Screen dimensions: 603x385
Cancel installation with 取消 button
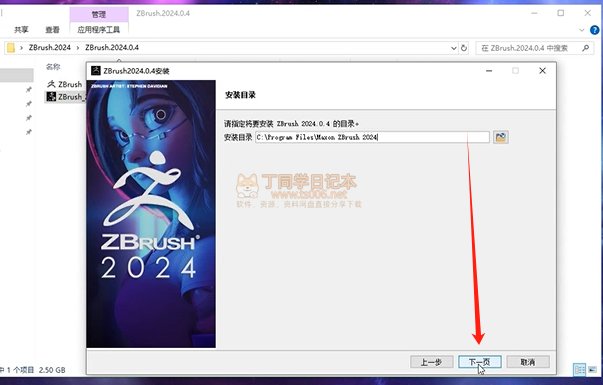[528, 362]
